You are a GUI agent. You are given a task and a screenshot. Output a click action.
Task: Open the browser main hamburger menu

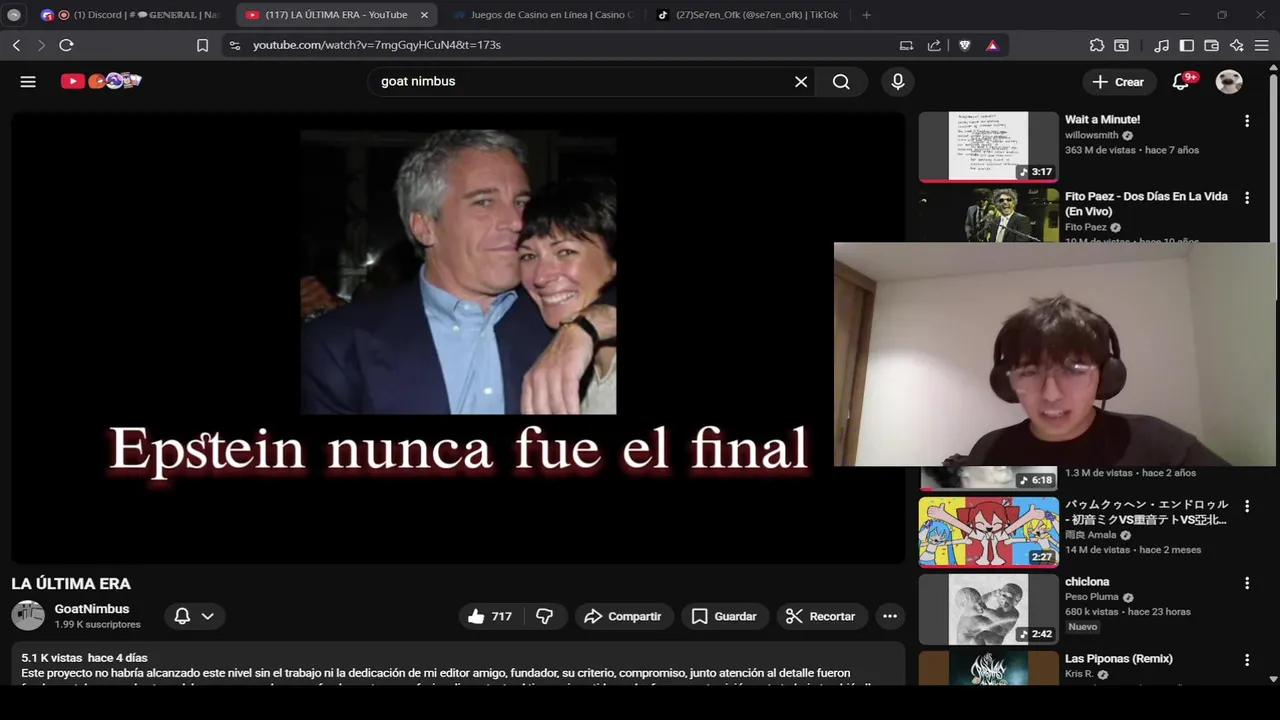[1262, 45]
